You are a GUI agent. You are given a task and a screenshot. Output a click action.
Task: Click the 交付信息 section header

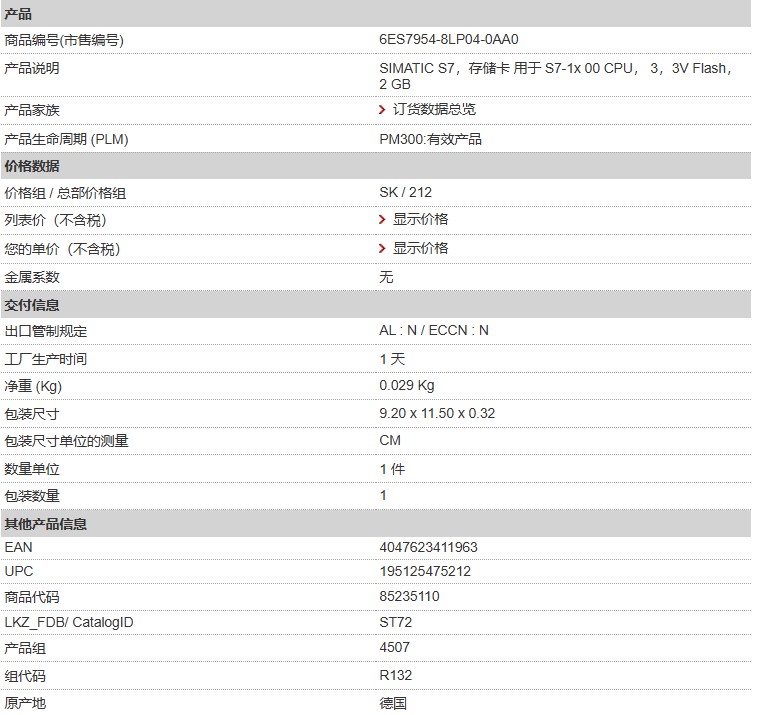click(x=32, y=305)
